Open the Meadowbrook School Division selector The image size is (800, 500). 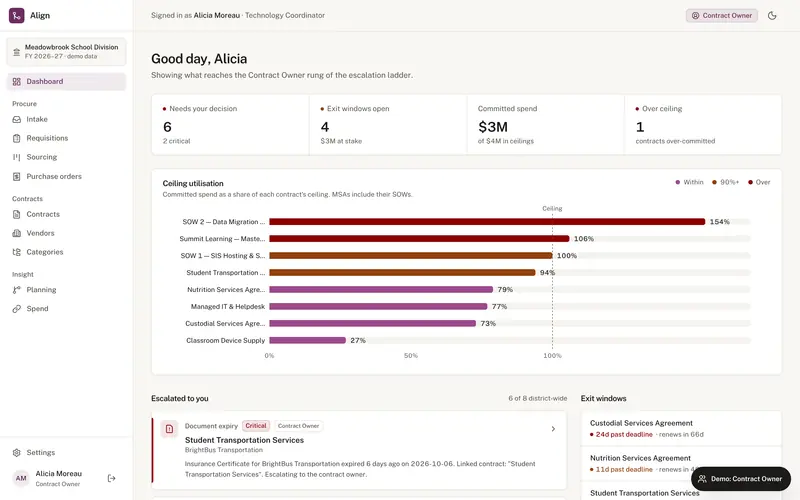pos(66,52)
